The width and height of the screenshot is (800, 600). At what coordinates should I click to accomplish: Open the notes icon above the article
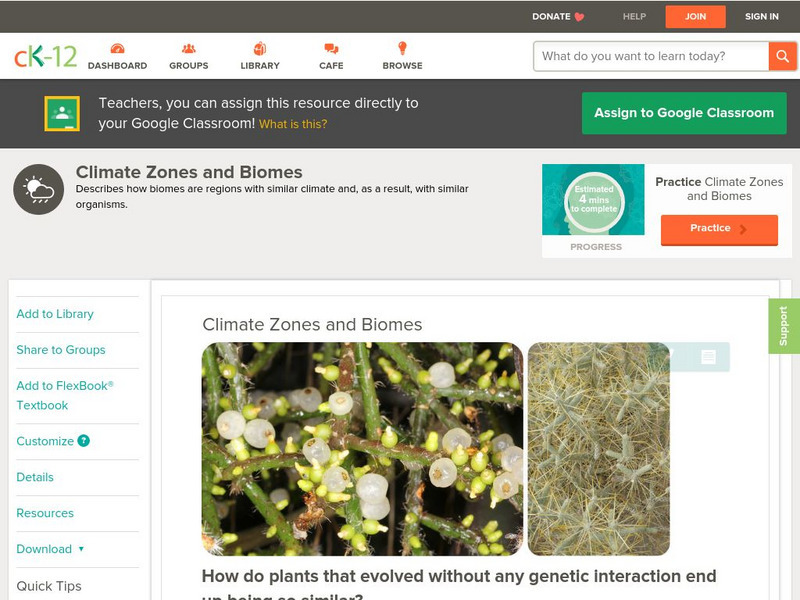pyautogui.click(x=708, y=357)
